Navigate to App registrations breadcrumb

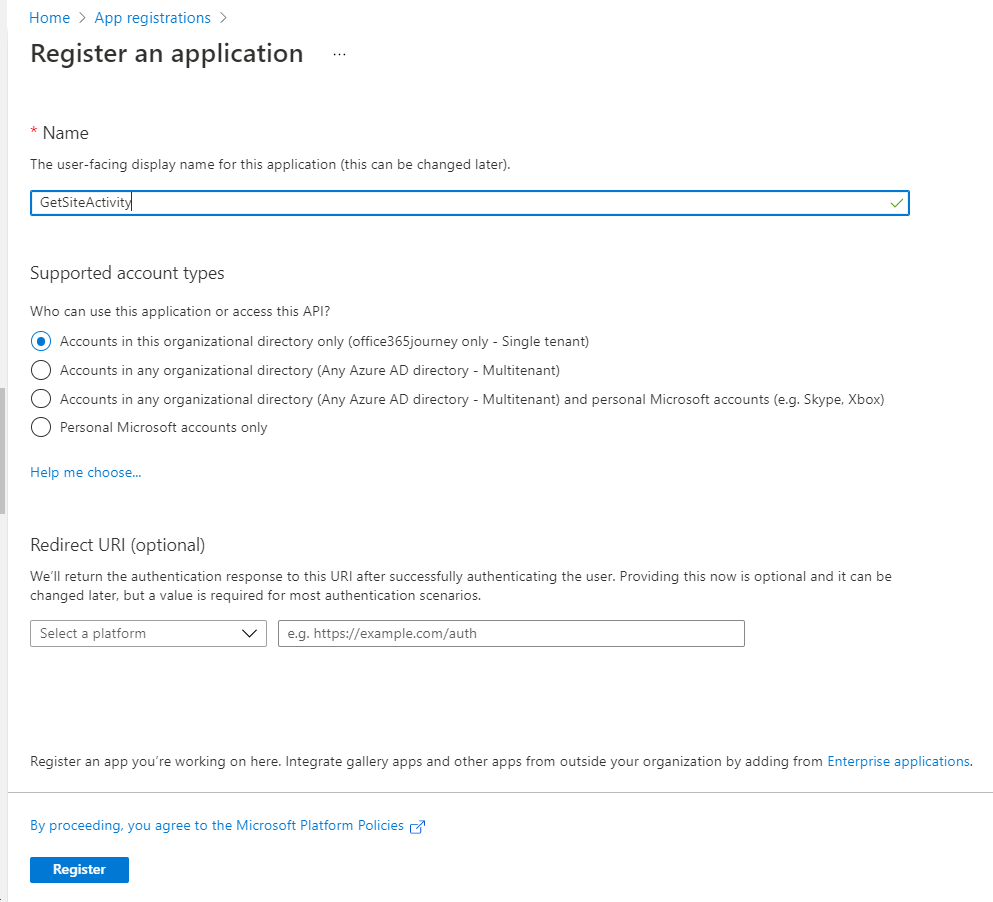153,18
